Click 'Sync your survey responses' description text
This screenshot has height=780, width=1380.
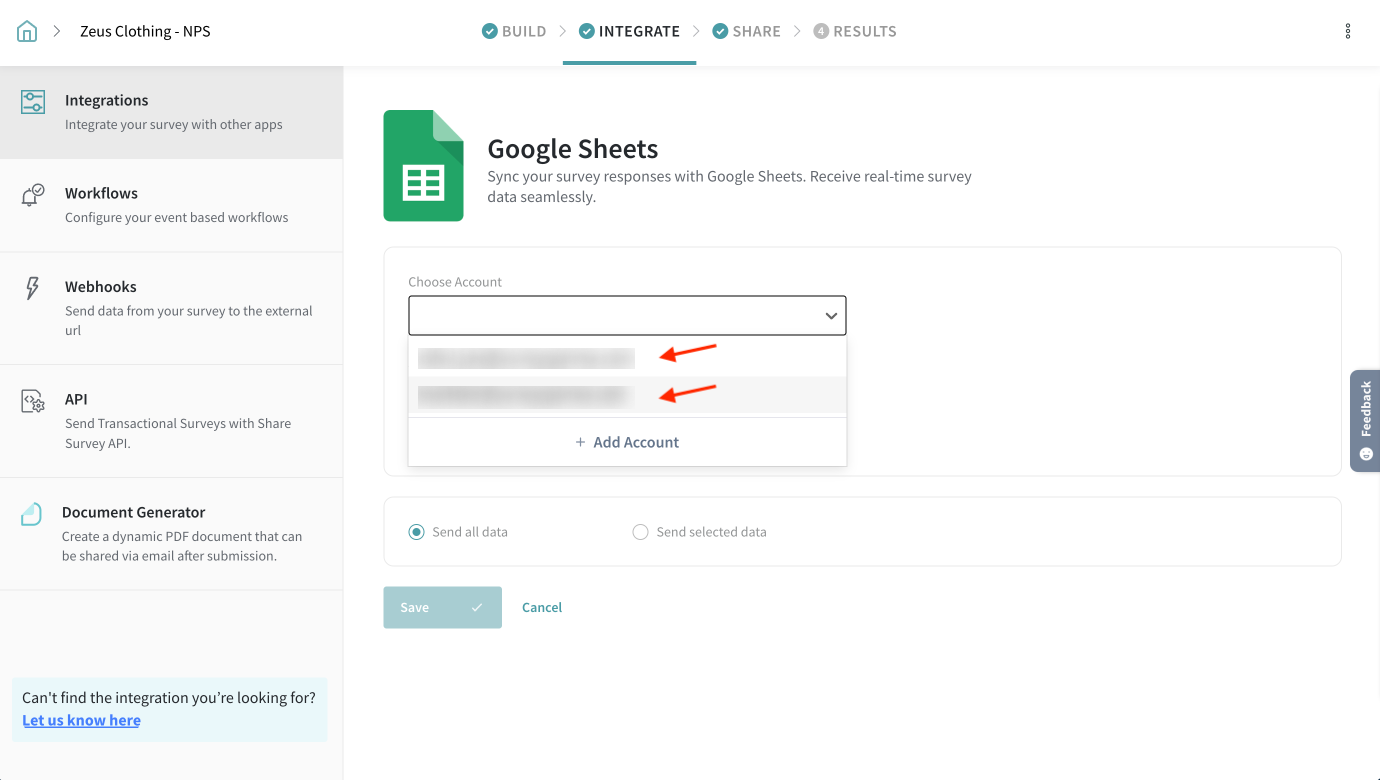coord(729,187)
